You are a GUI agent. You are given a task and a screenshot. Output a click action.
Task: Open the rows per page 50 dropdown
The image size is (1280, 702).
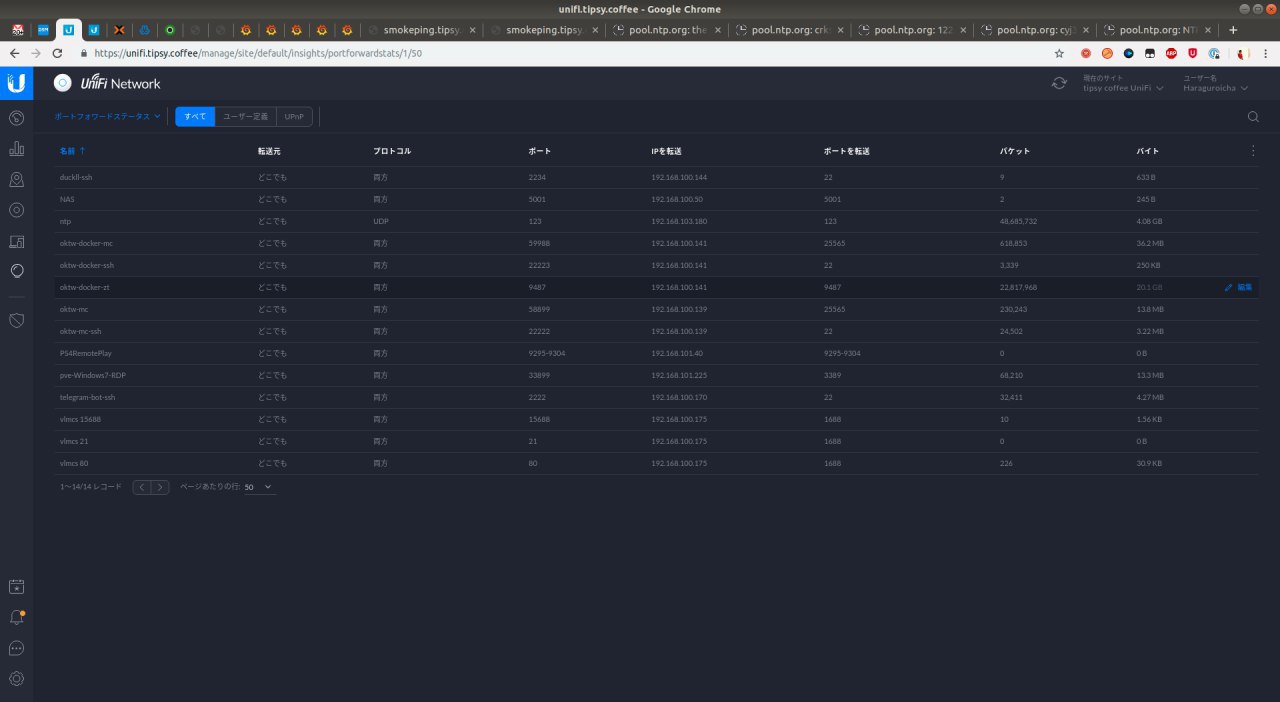tap(259, 487)
